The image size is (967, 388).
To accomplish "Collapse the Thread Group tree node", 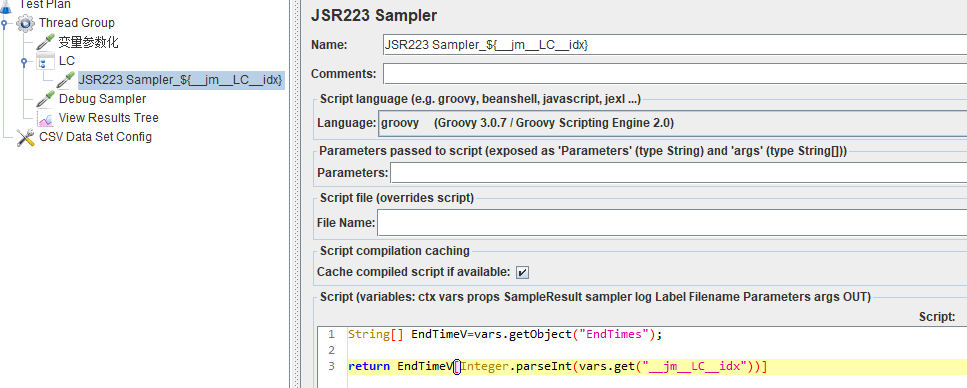I will tap(4, 24).
